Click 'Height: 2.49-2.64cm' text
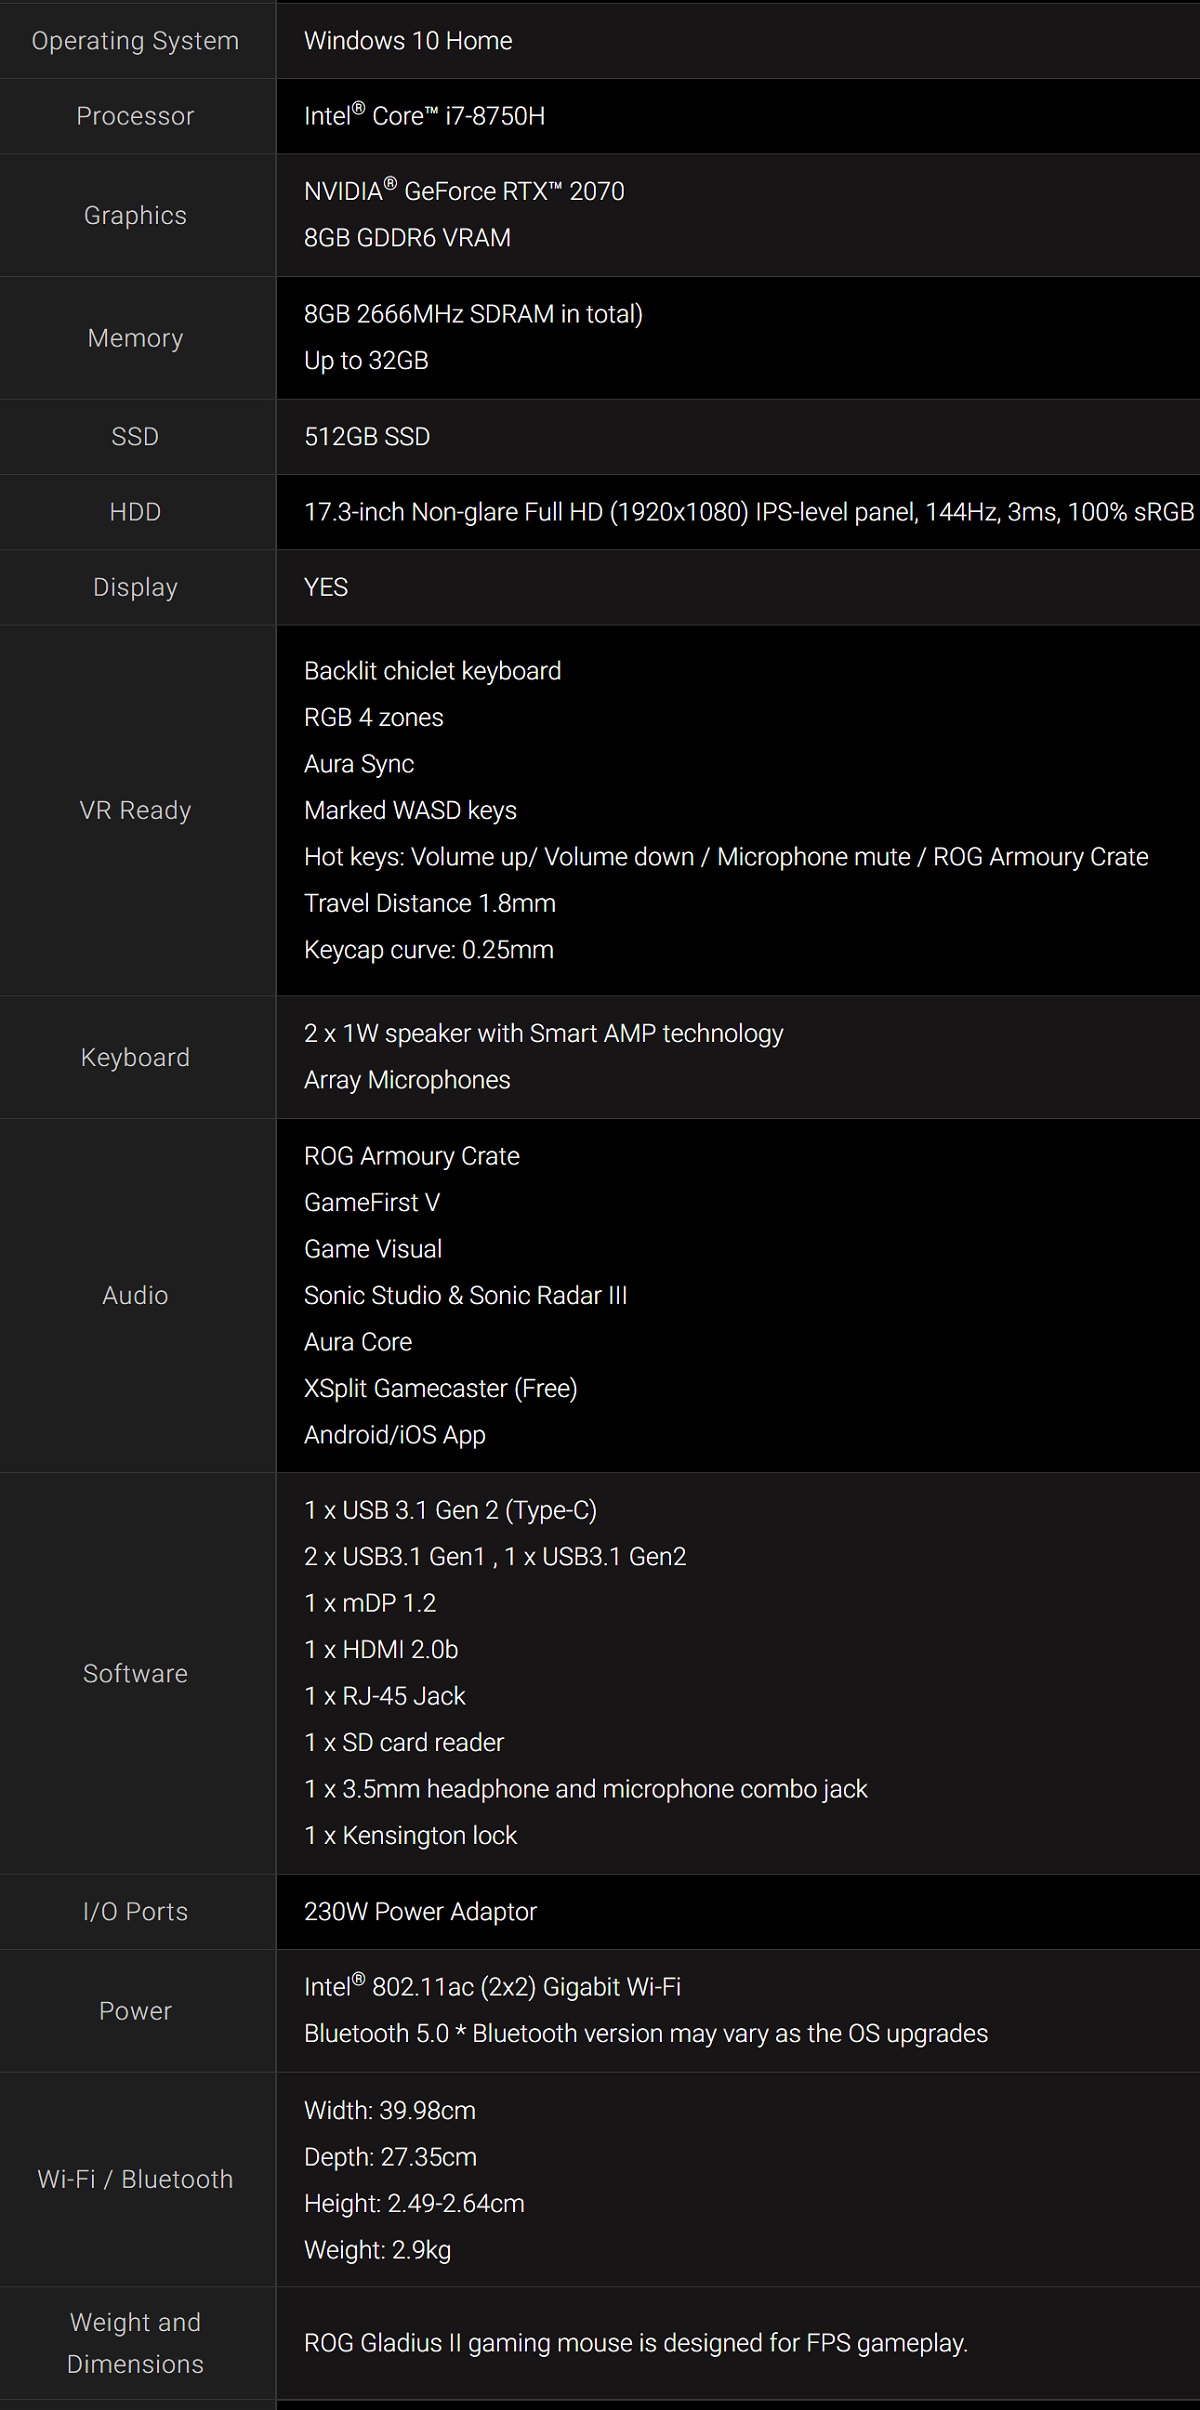Image resolution: width=1200 pixels, height=2410 pixels. click(x=414, y=2204)
